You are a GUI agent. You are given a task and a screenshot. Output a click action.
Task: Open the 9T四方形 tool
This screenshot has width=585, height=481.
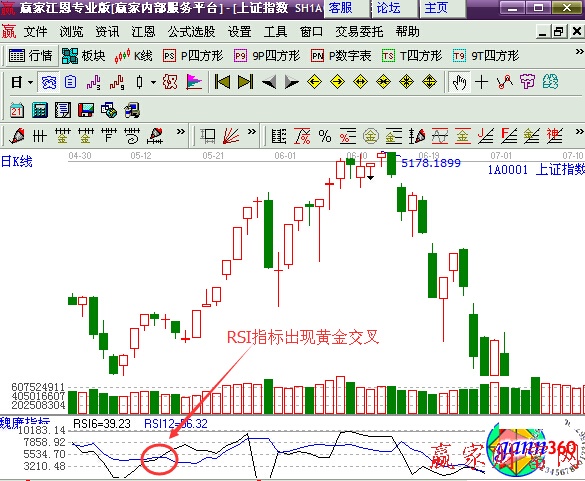(486, 56)
